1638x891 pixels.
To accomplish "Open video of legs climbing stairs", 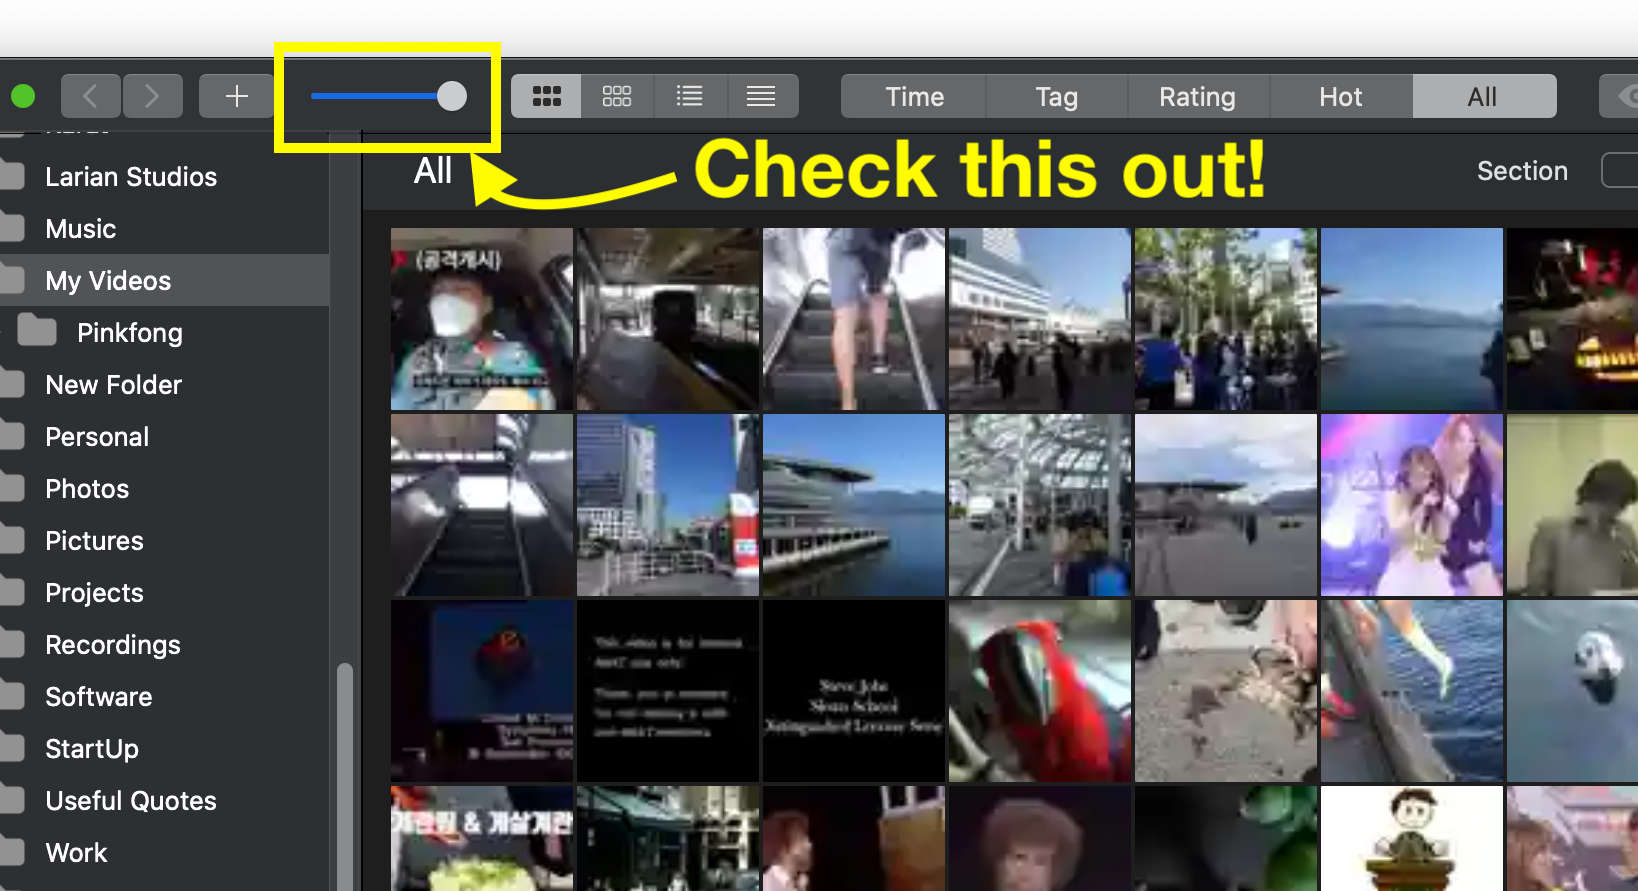I will (854, 319).
